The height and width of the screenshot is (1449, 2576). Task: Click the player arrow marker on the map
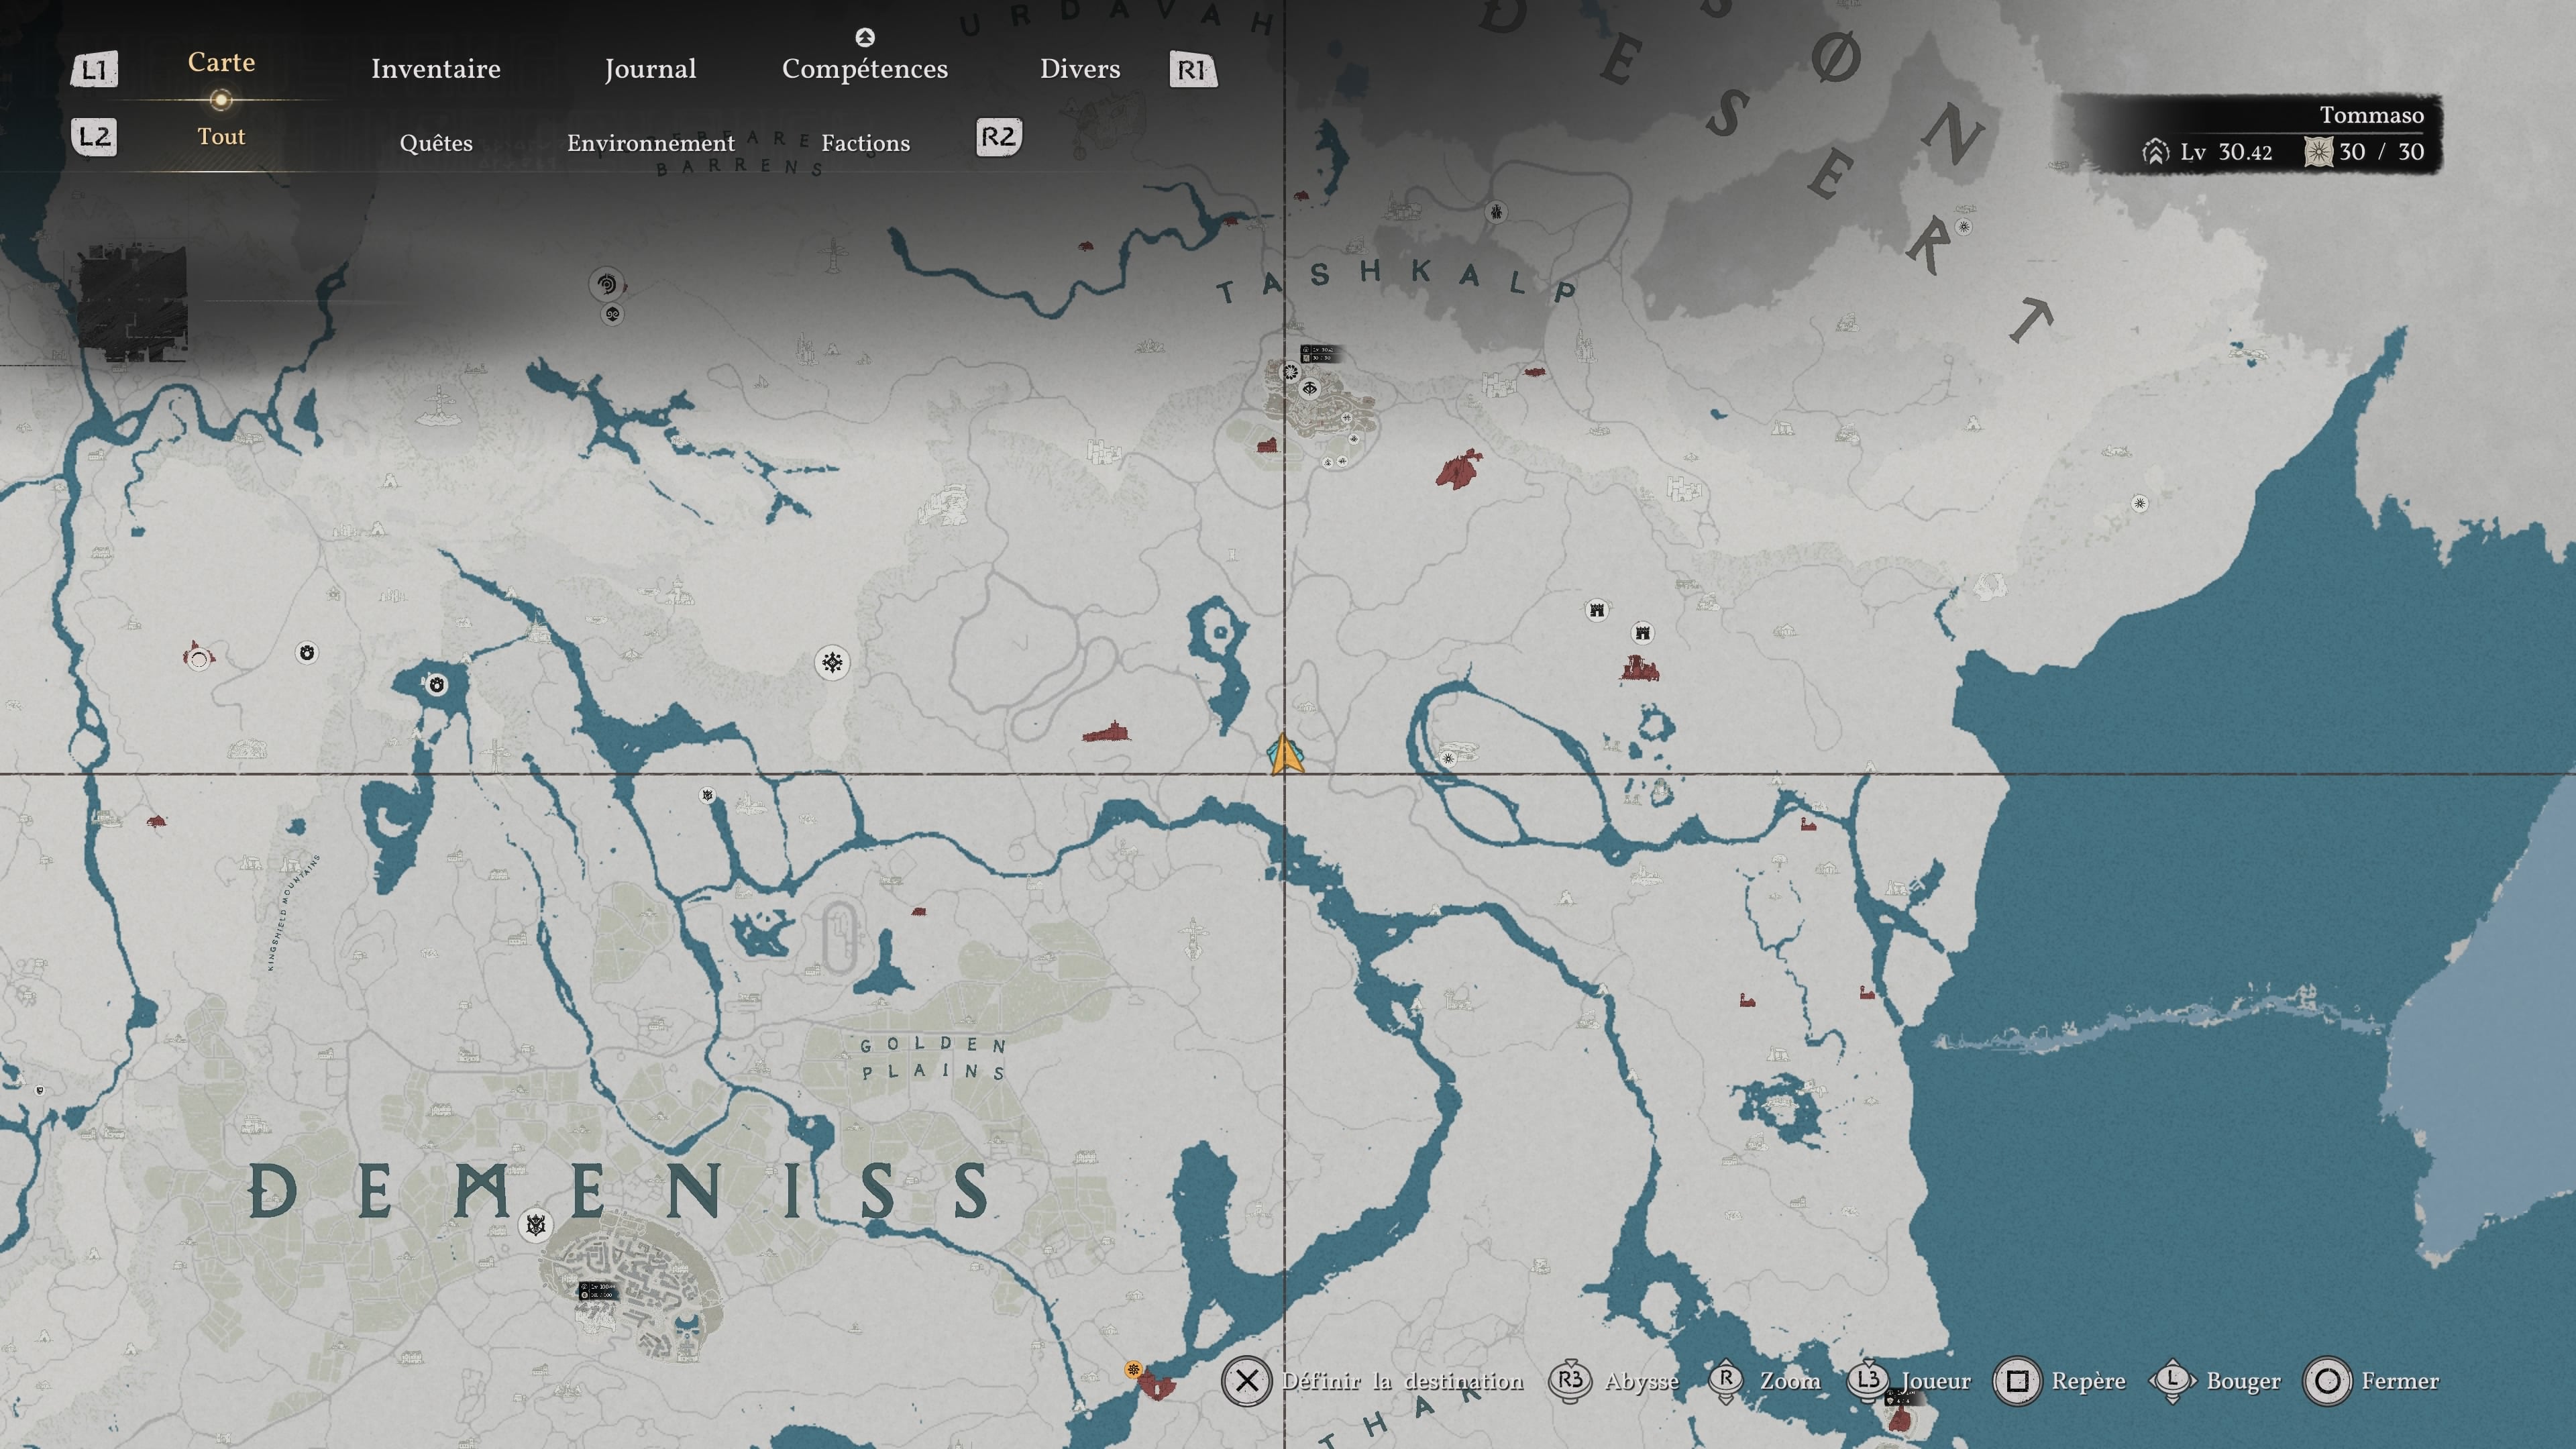pos(1285,754)
